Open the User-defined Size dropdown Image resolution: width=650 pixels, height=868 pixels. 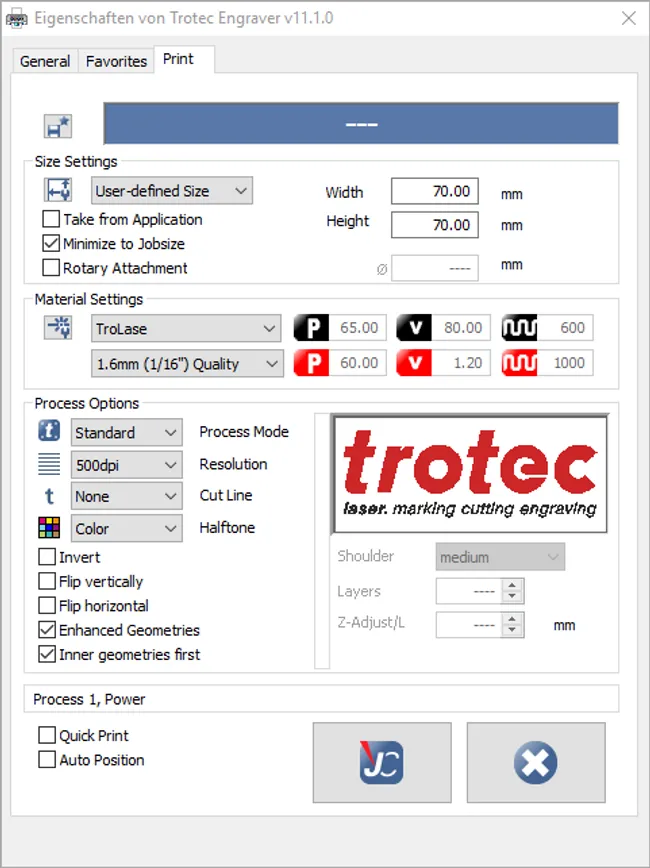(x=172, y=191)
